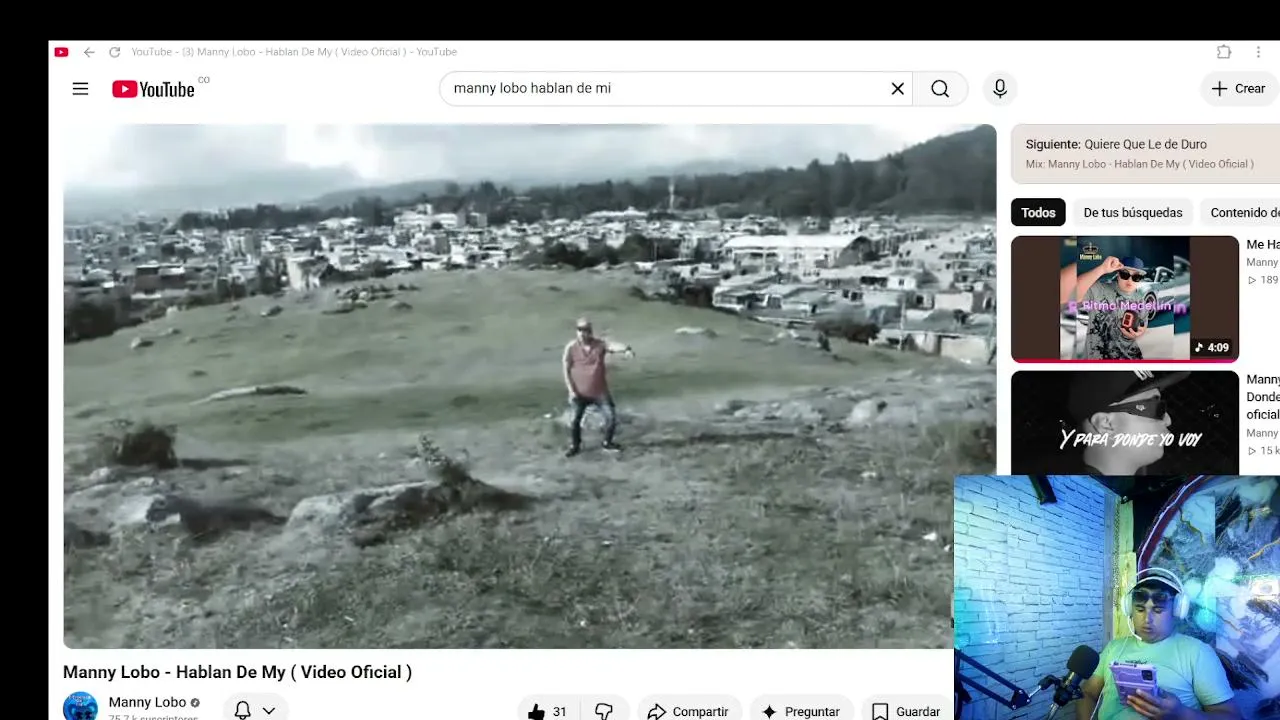
Task: Save the video with Guardar
Action: (907, 712)
